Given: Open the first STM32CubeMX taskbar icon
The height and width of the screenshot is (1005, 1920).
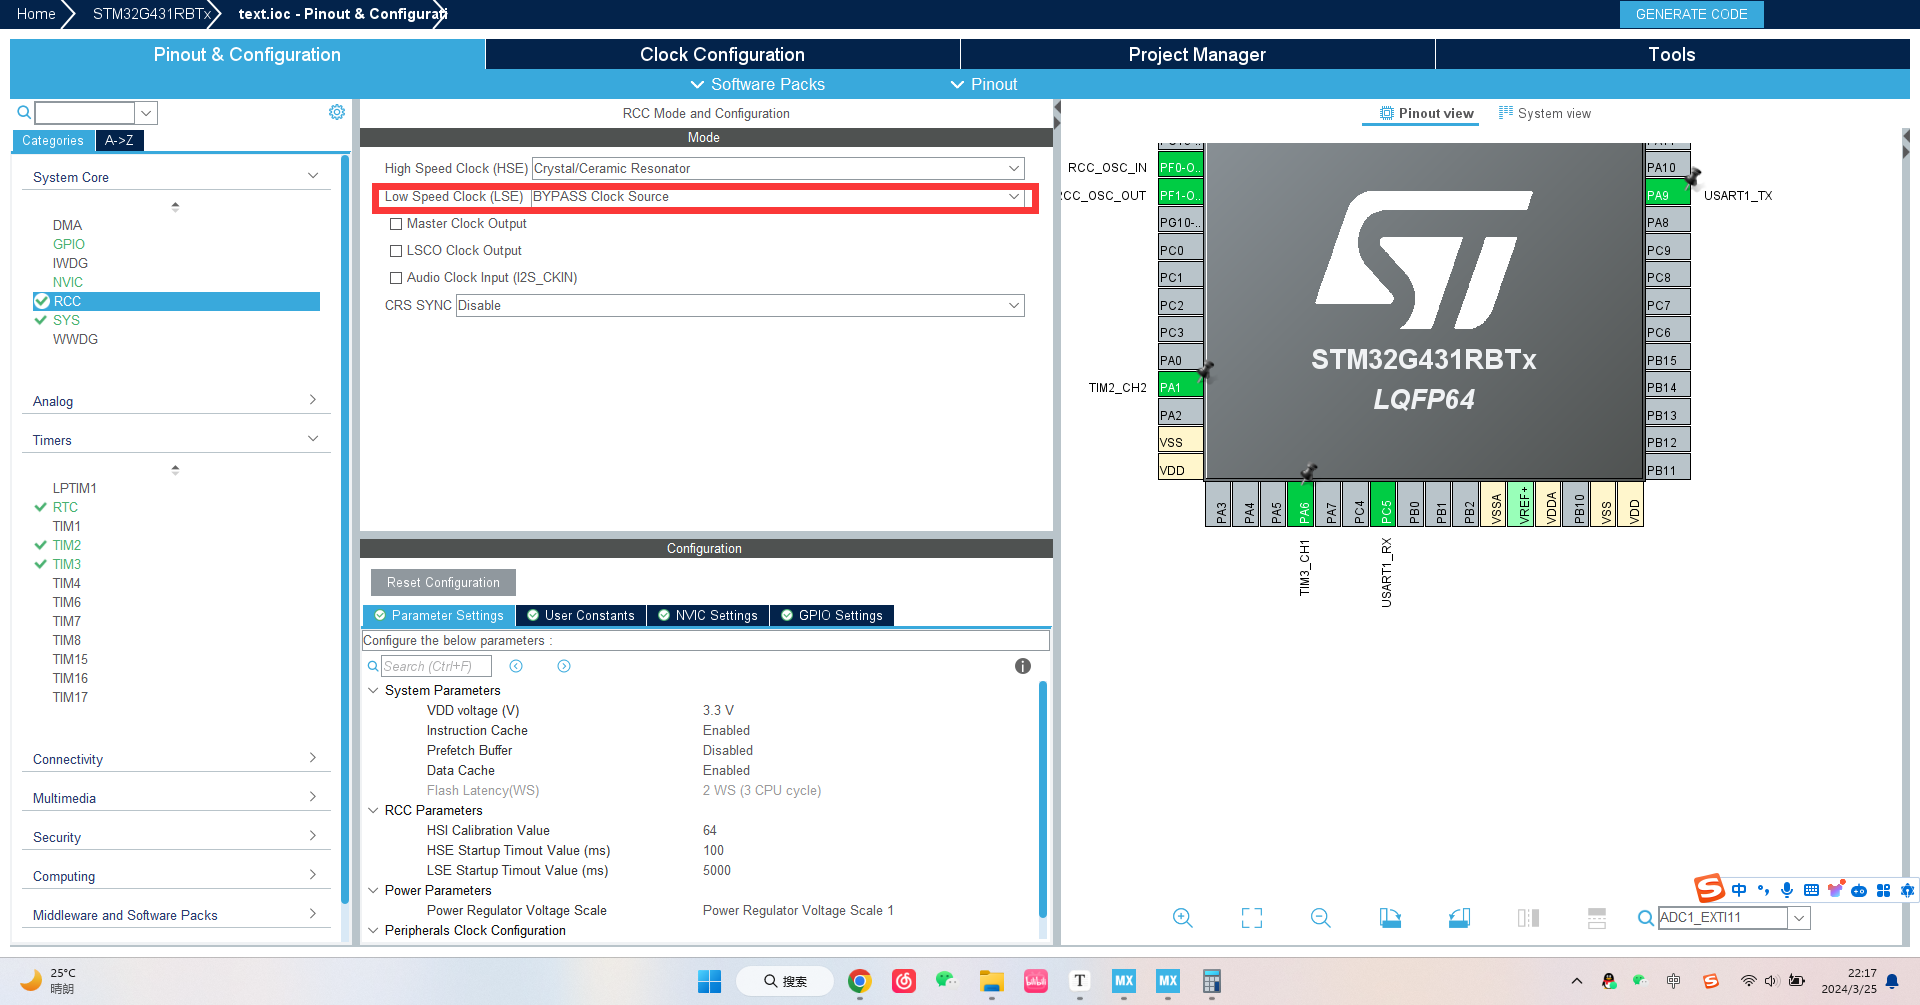Looking at the screenshot, I should point(1124,982).
